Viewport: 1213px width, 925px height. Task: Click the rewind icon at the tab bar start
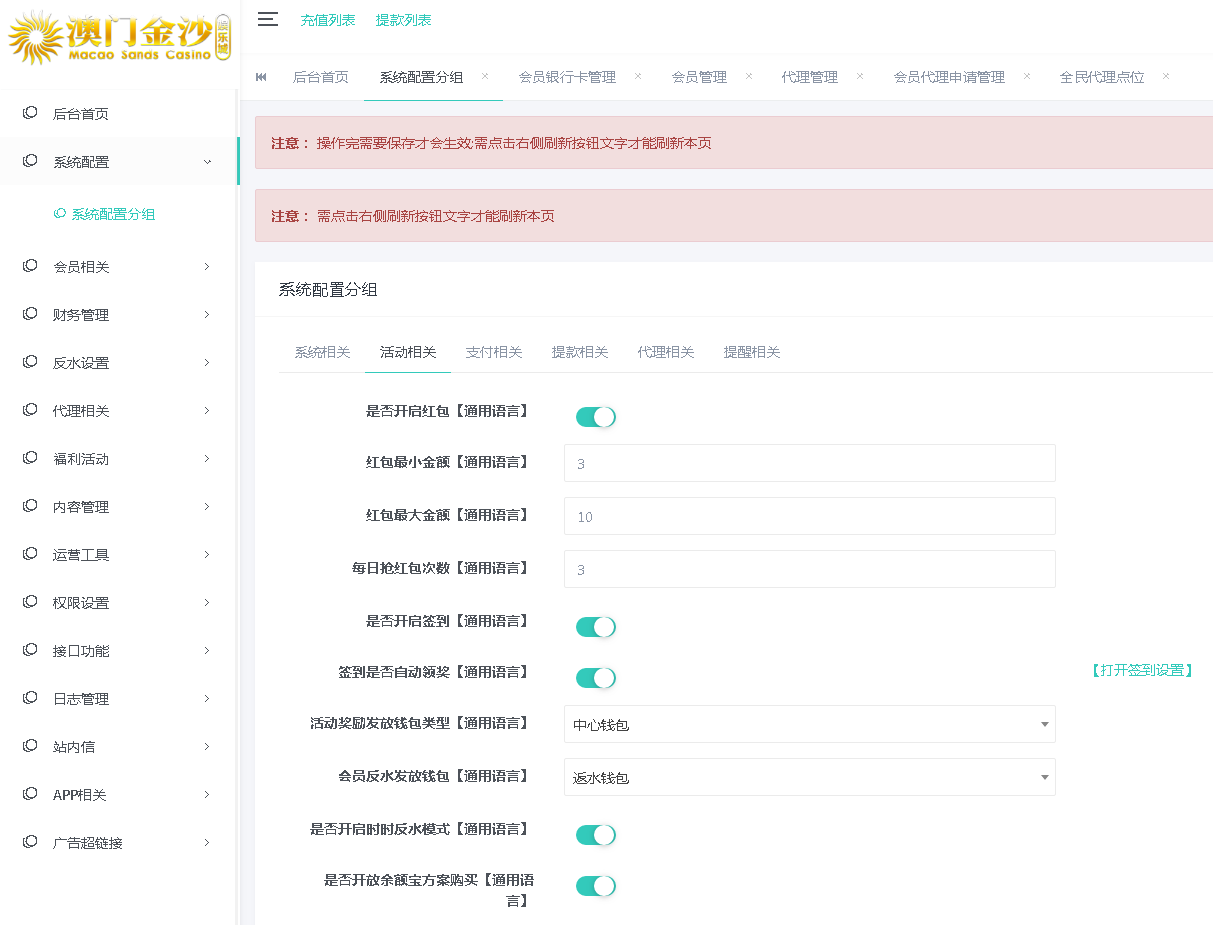click(260, 76)
